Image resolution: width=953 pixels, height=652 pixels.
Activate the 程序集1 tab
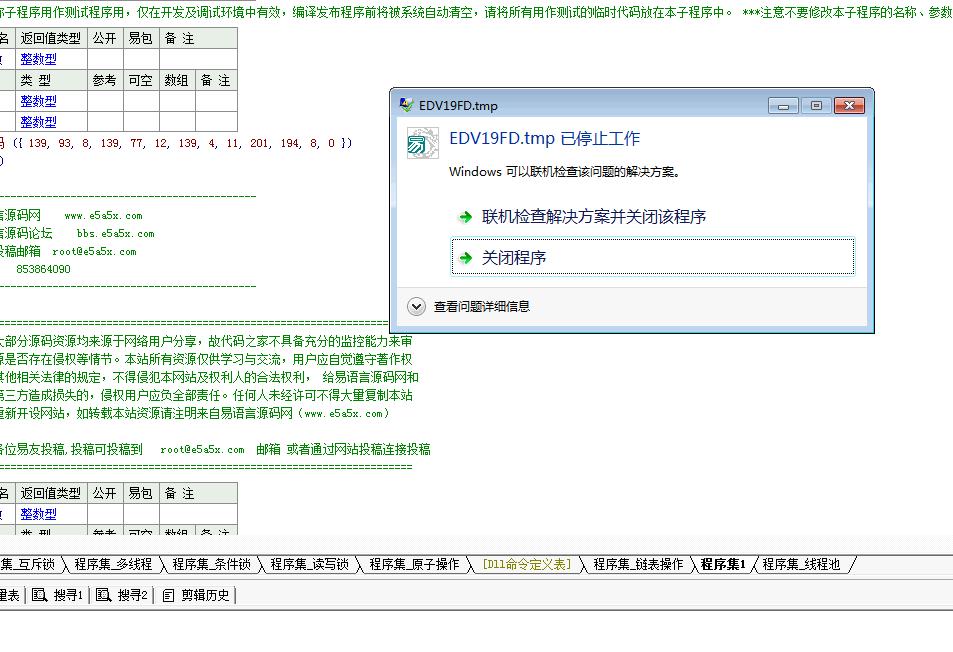(723, 564)
